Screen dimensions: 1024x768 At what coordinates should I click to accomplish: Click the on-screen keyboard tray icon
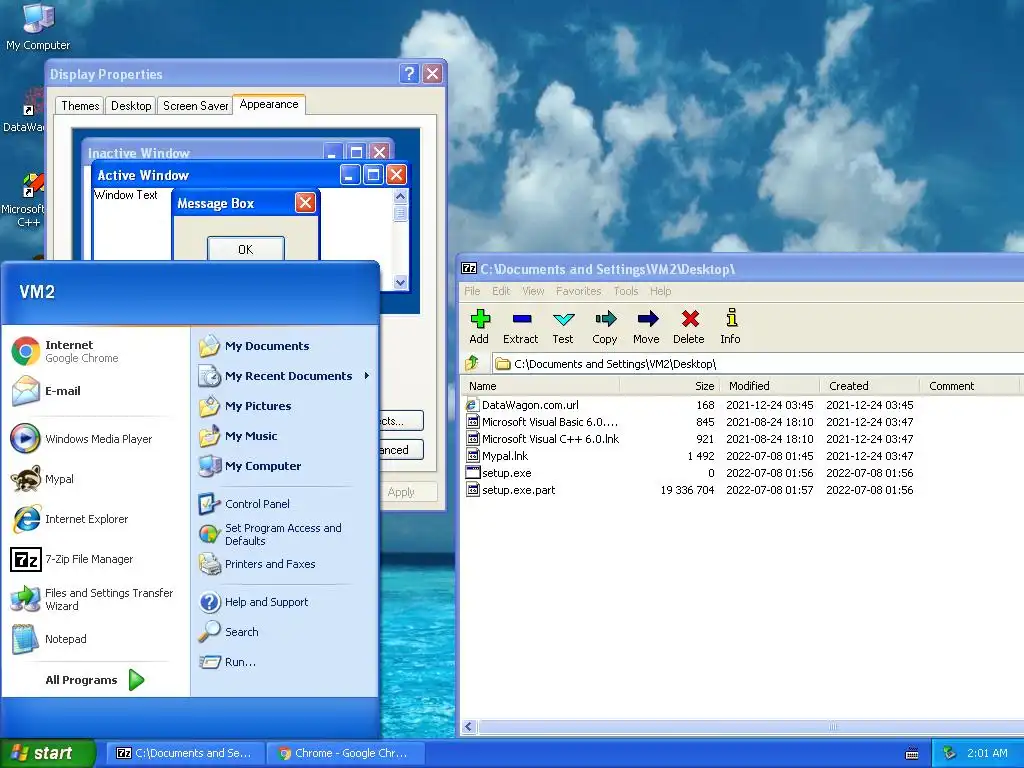tap(912, 754)
